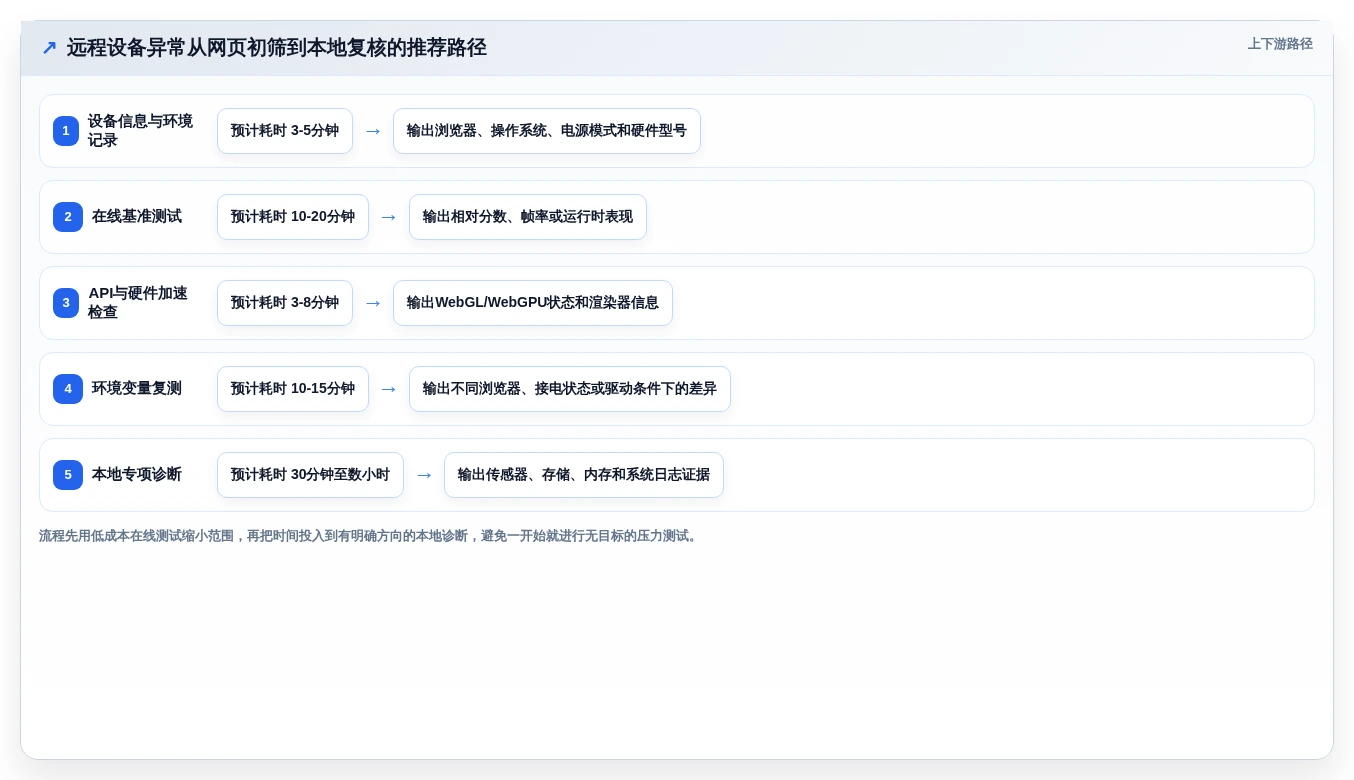
Task: Click the arrow after 预计耗时 3-8分钟
Action: [x=373, y=303]
